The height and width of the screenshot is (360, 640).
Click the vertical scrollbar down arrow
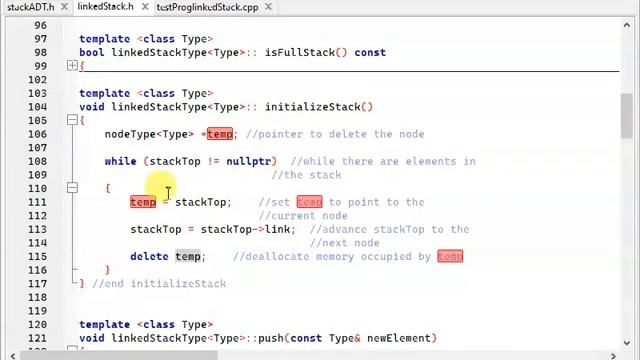[627, 343]
